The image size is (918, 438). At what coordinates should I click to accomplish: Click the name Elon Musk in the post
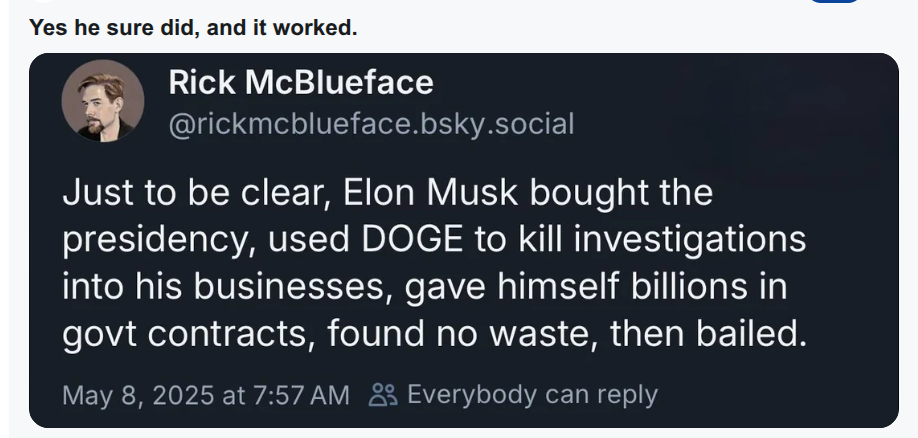tap(430, 193)
